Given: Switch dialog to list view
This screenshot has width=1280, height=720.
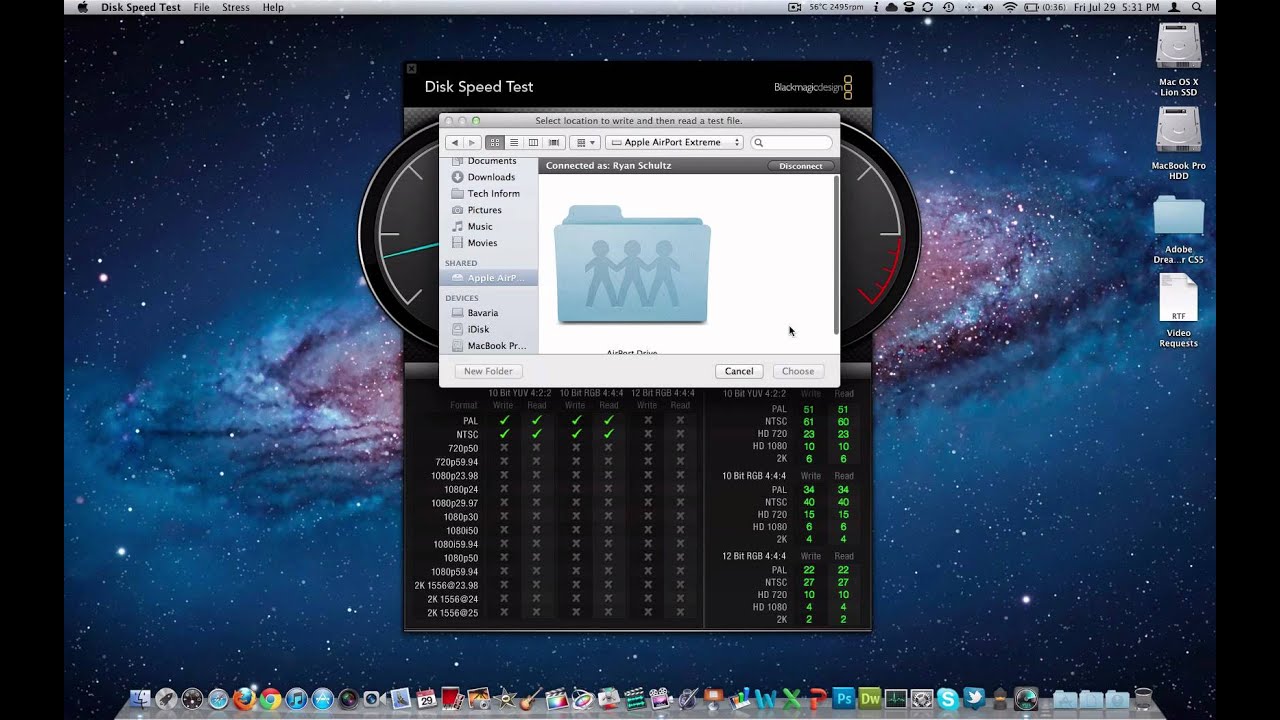Looking at the screenshot, I should pyautogui.click(x=514, y=142).
